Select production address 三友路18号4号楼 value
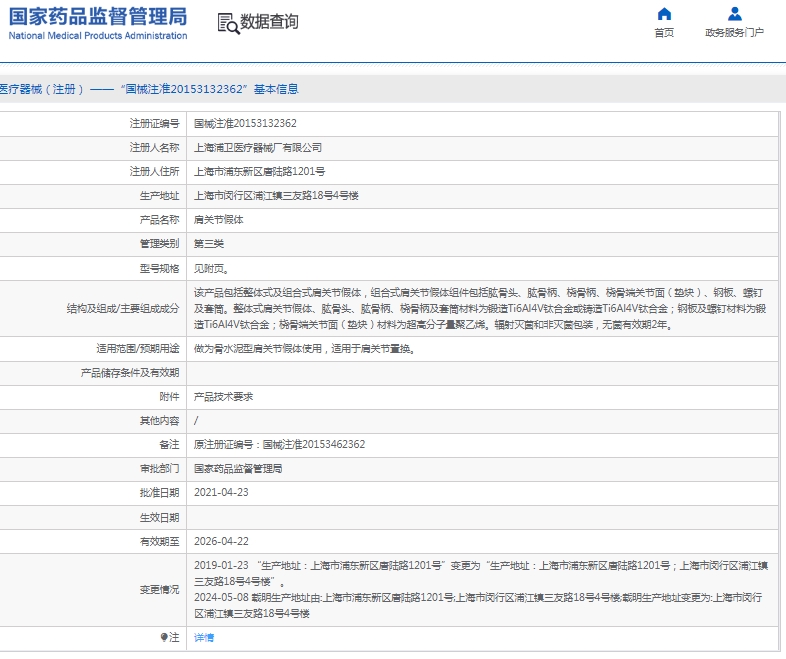 pyautogui.click(x=276, y=195)
